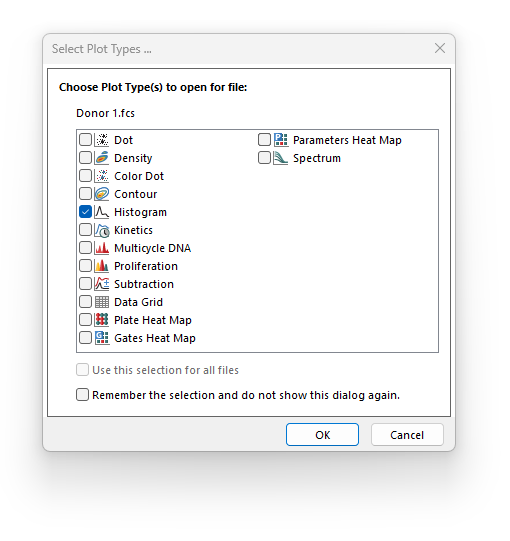Click the Data Grid table icon
Screen dimensions: 510x541
point(102,302)
